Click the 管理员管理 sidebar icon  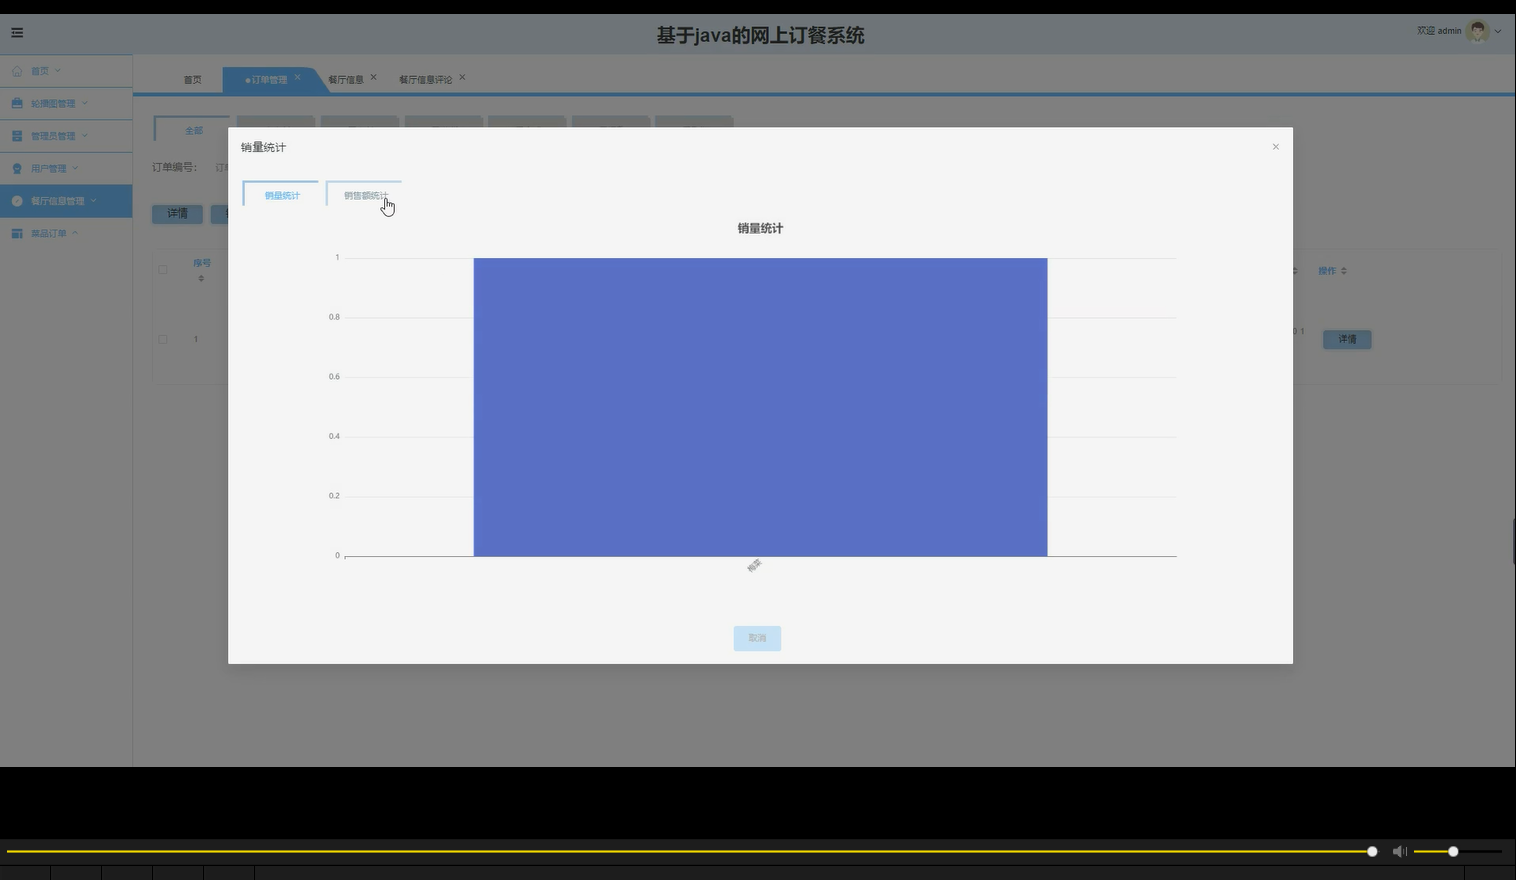(15, 135)
